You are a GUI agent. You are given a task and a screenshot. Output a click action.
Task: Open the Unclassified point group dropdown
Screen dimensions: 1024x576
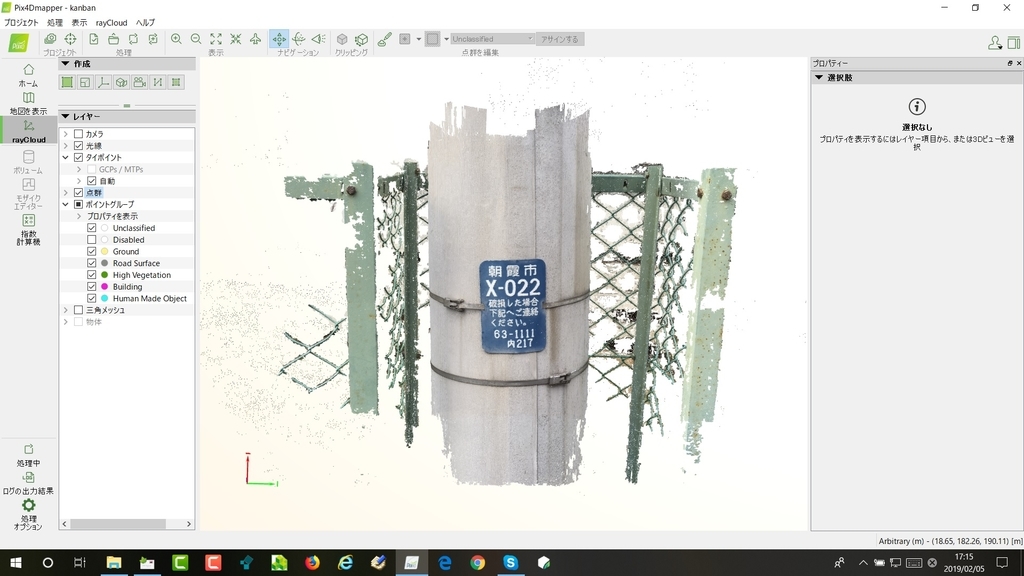(493, 39)
